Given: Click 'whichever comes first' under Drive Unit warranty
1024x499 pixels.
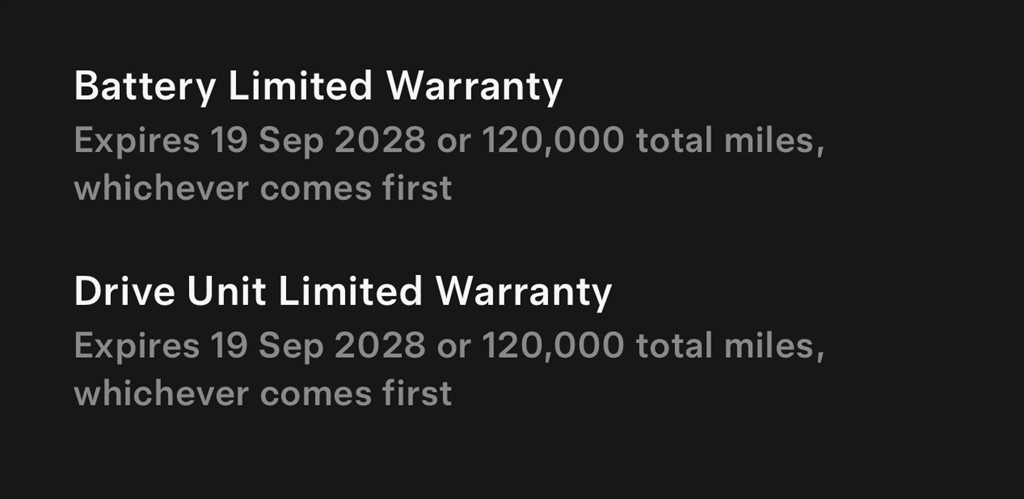Looking at the screenshot, I should (262, 392).
